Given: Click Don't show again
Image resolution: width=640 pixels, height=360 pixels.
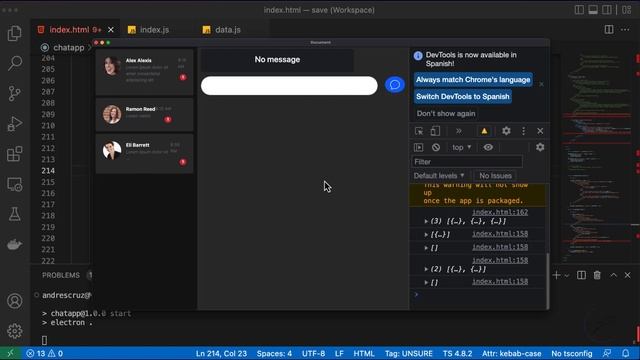Looking at the screenshot, I should 446,113.
